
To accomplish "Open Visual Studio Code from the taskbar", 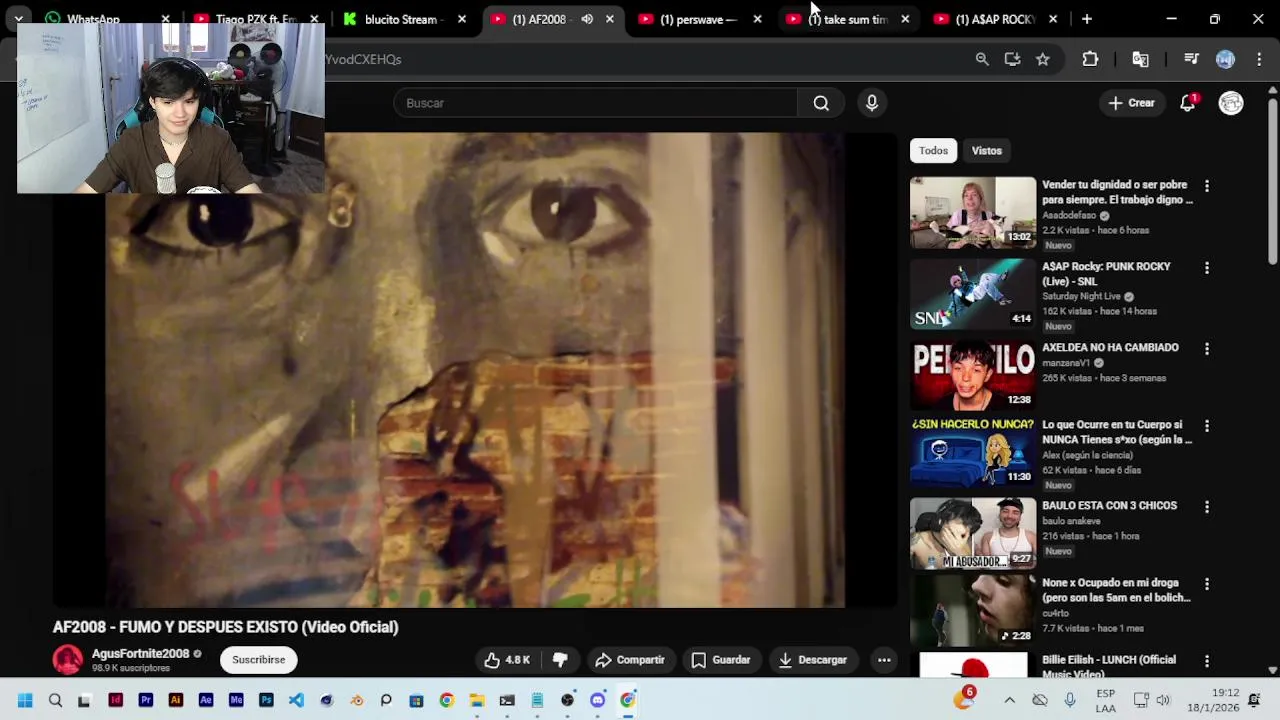I will tap(296, 700).
